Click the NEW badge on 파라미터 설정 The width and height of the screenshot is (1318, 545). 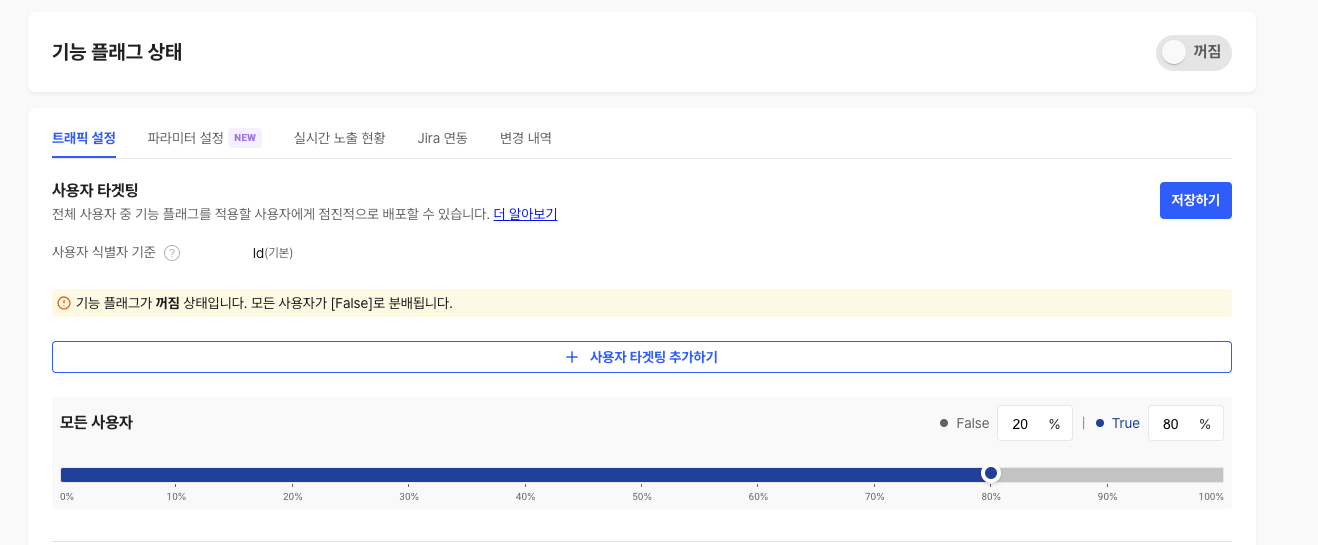(x=245, y=138)
